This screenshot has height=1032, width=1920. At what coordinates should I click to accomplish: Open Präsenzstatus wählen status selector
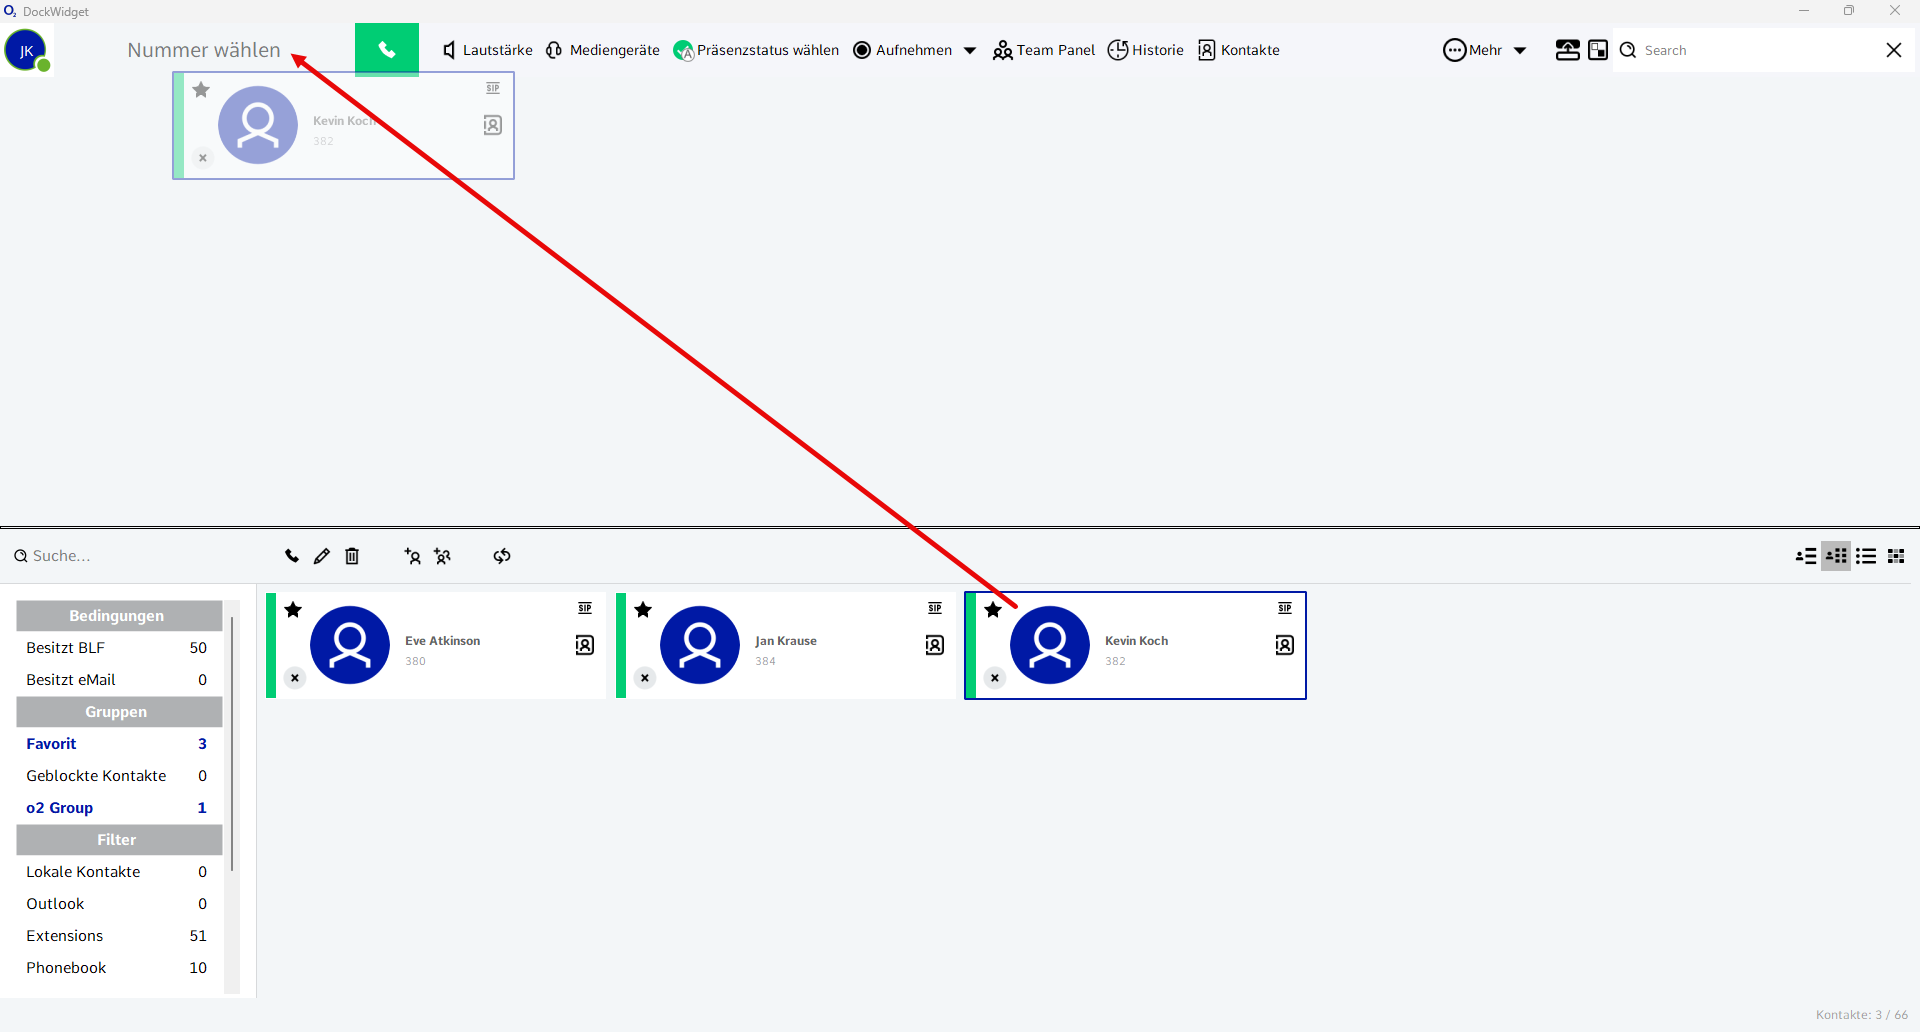756,50
